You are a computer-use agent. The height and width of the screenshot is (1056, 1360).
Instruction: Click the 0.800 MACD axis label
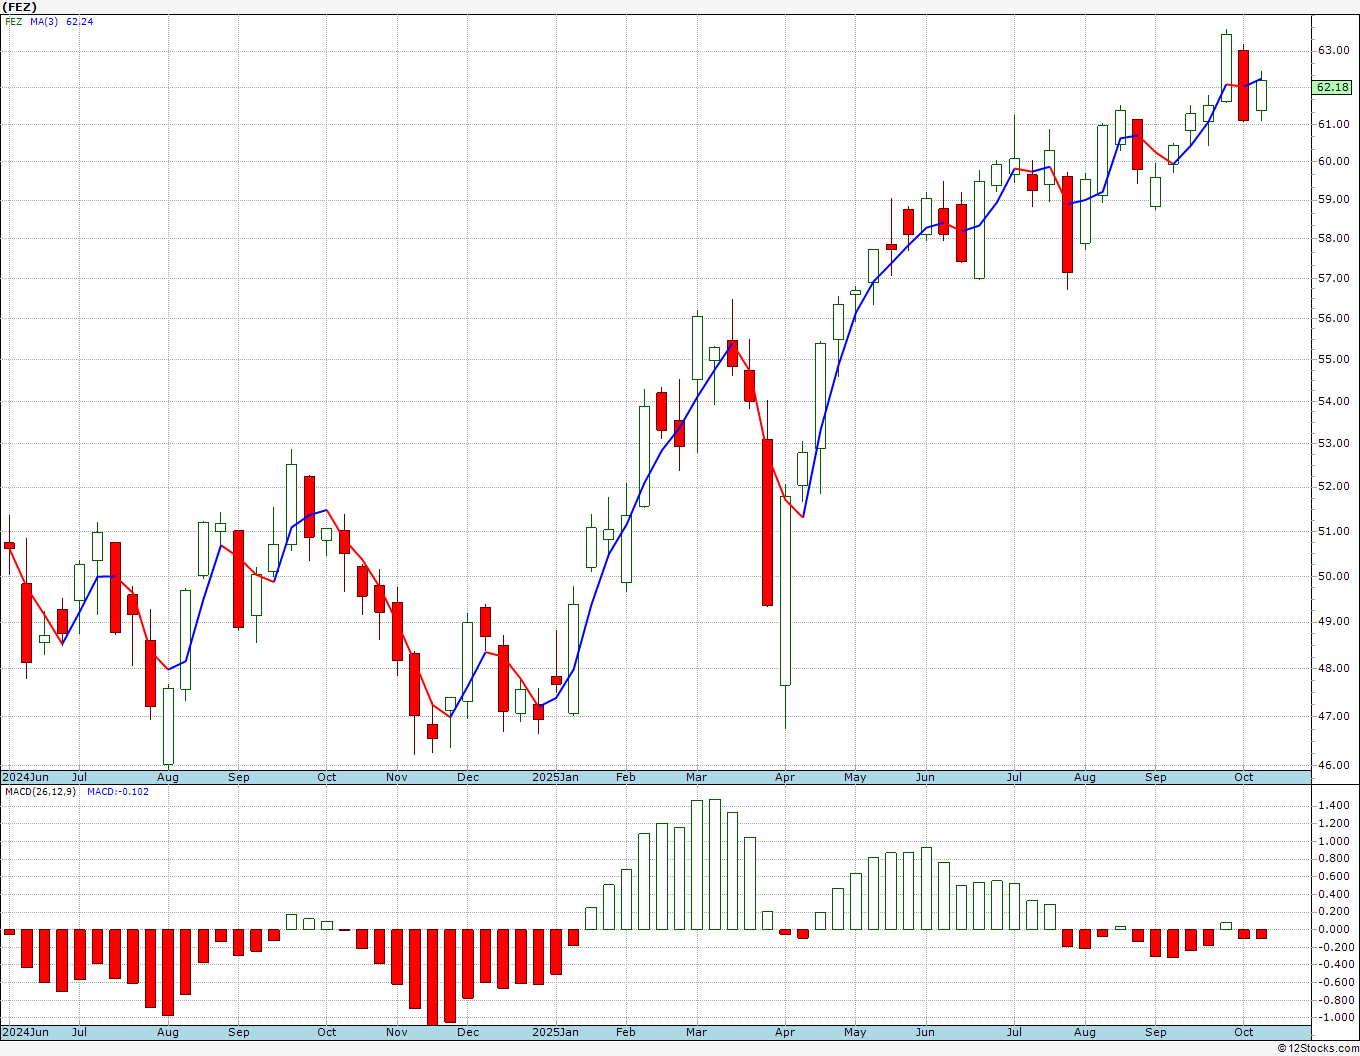point(1334,858)
